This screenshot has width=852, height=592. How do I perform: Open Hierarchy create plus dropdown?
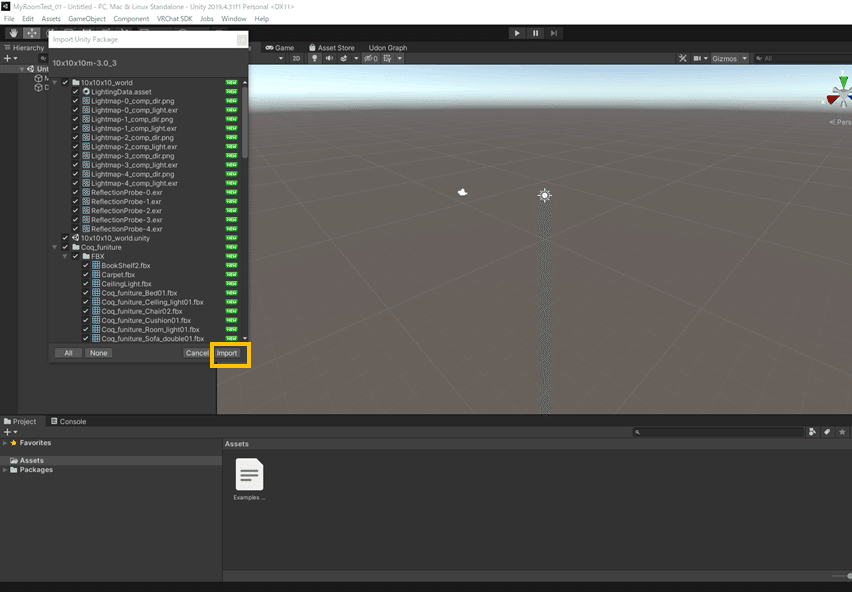tap(10, 58)
